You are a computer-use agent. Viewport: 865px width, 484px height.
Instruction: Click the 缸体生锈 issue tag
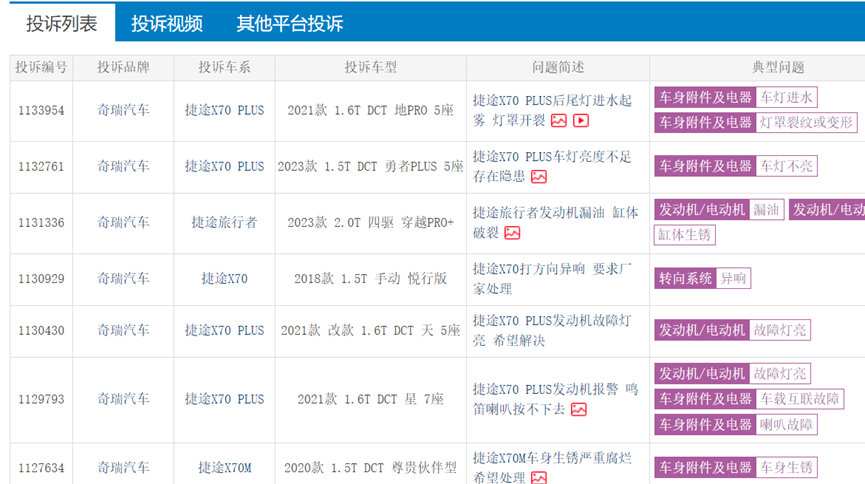click(685, 235)
